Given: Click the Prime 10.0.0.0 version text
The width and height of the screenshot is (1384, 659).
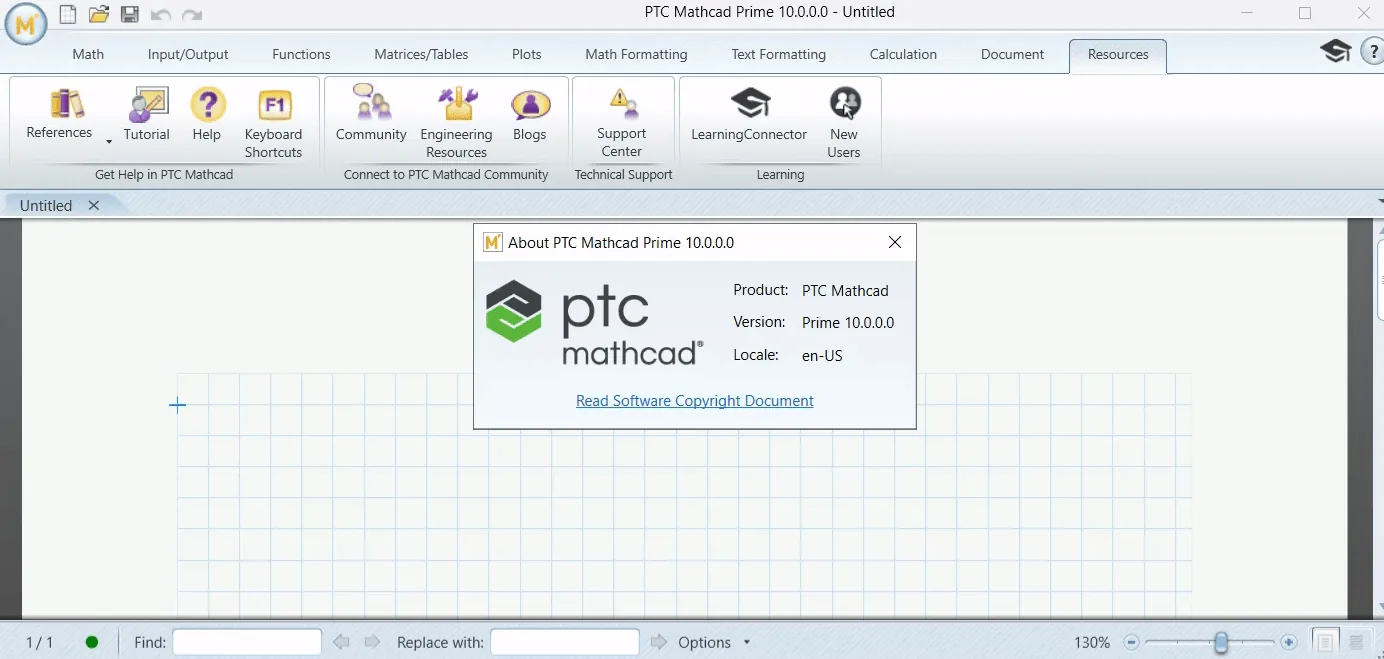Looking at the screenshot, I should pyautogui.click(x=848, y=323).
